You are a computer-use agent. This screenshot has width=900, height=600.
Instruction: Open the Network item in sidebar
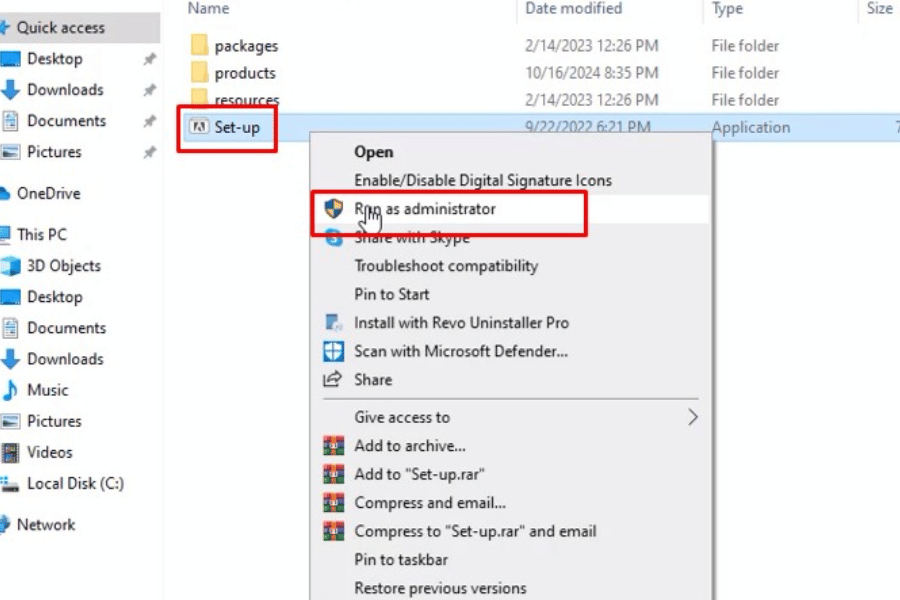click(x=46, y=525)
